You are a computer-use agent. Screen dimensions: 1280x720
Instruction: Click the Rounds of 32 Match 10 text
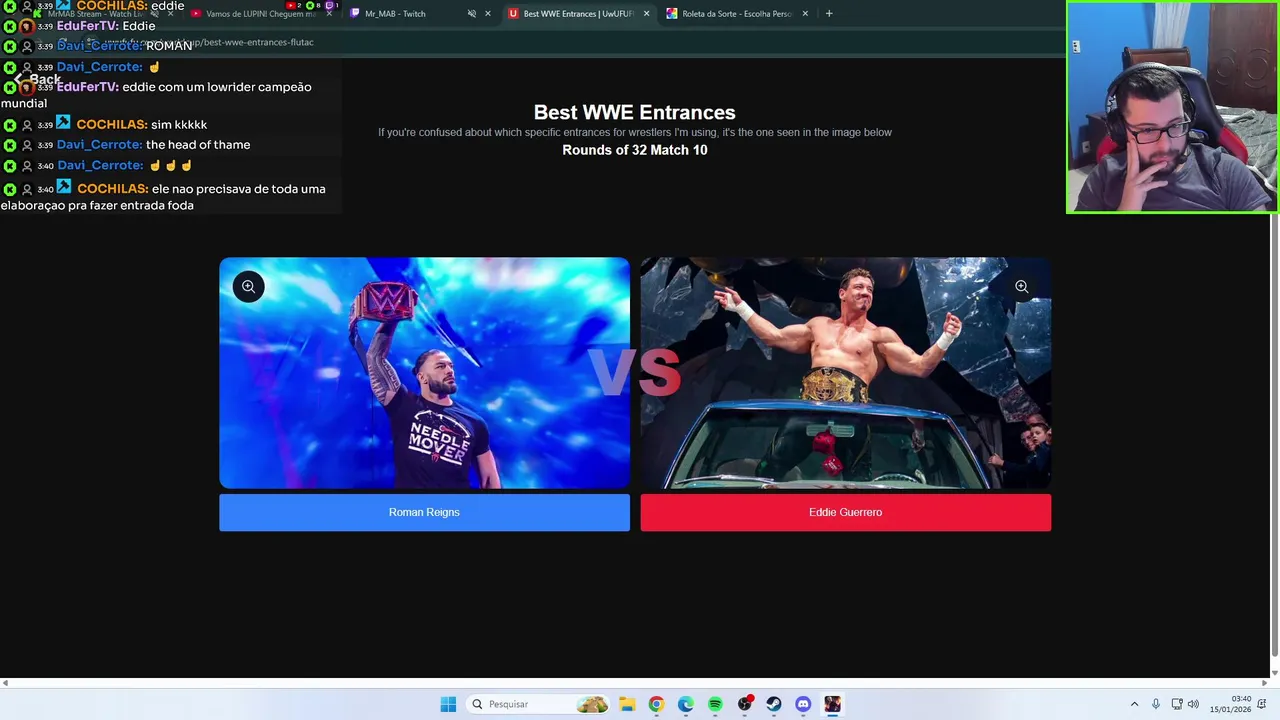pyautogui.click(x=634, y=150)
